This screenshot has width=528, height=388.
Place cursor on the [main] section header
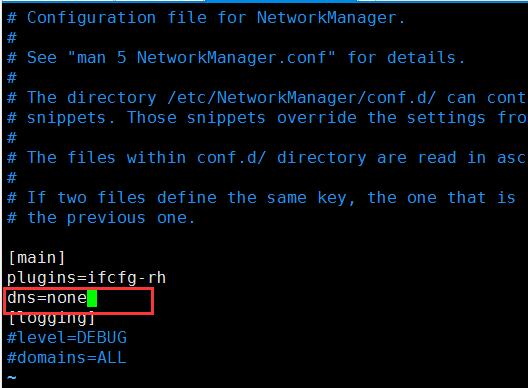[36, 258]
